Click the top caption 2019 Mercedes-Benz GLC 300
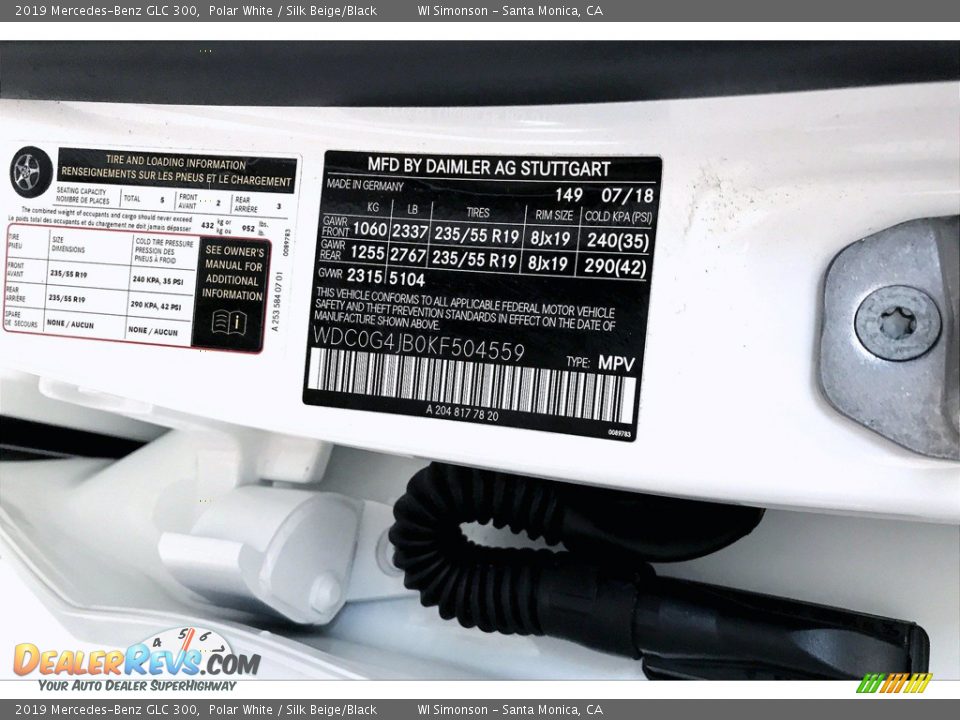 coord(107,10)
